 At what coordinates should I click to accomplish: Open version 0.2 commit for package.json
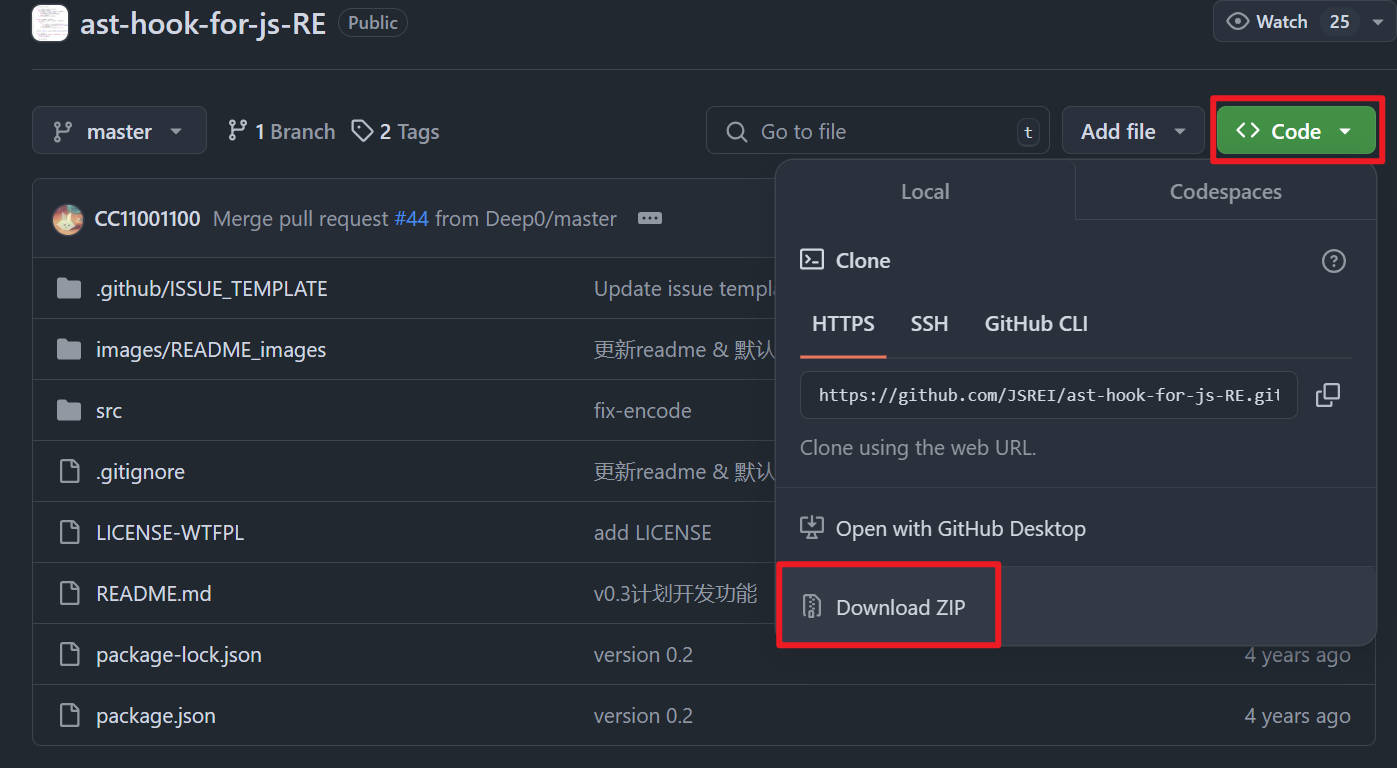pyautogui.click(x=643, y=716)
